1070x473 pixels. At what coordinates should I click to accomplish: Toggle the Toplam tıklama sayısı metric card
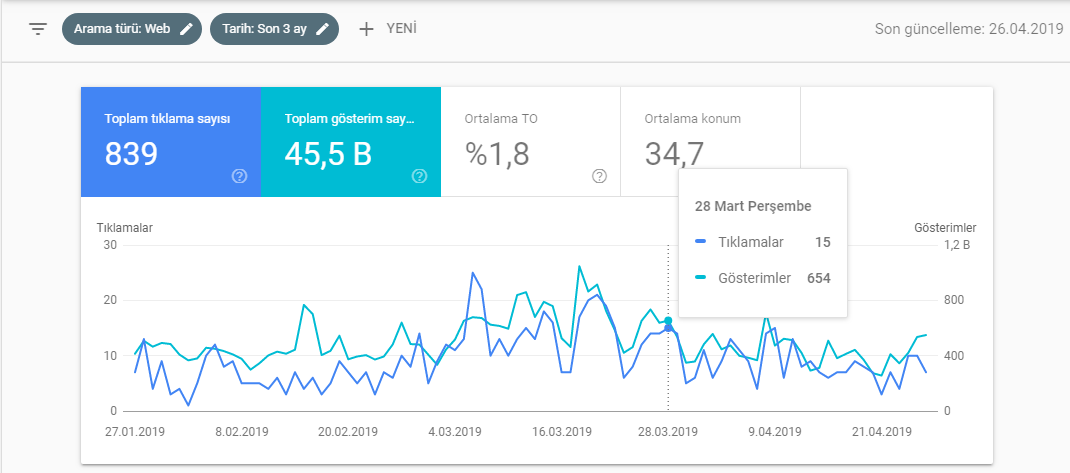[x=171, y=142]
